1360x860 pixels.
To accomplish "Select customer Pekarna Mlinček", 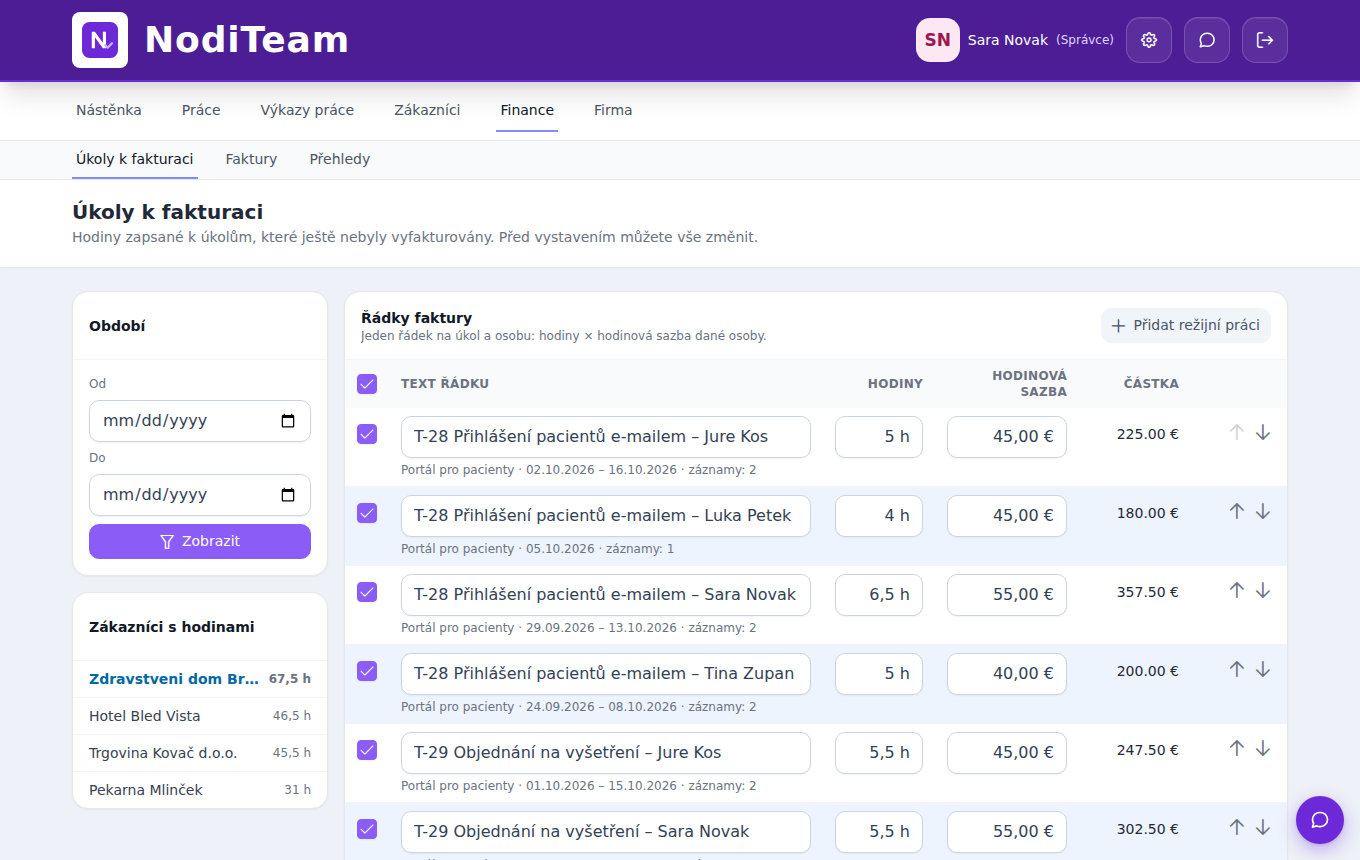I will 200,790.
